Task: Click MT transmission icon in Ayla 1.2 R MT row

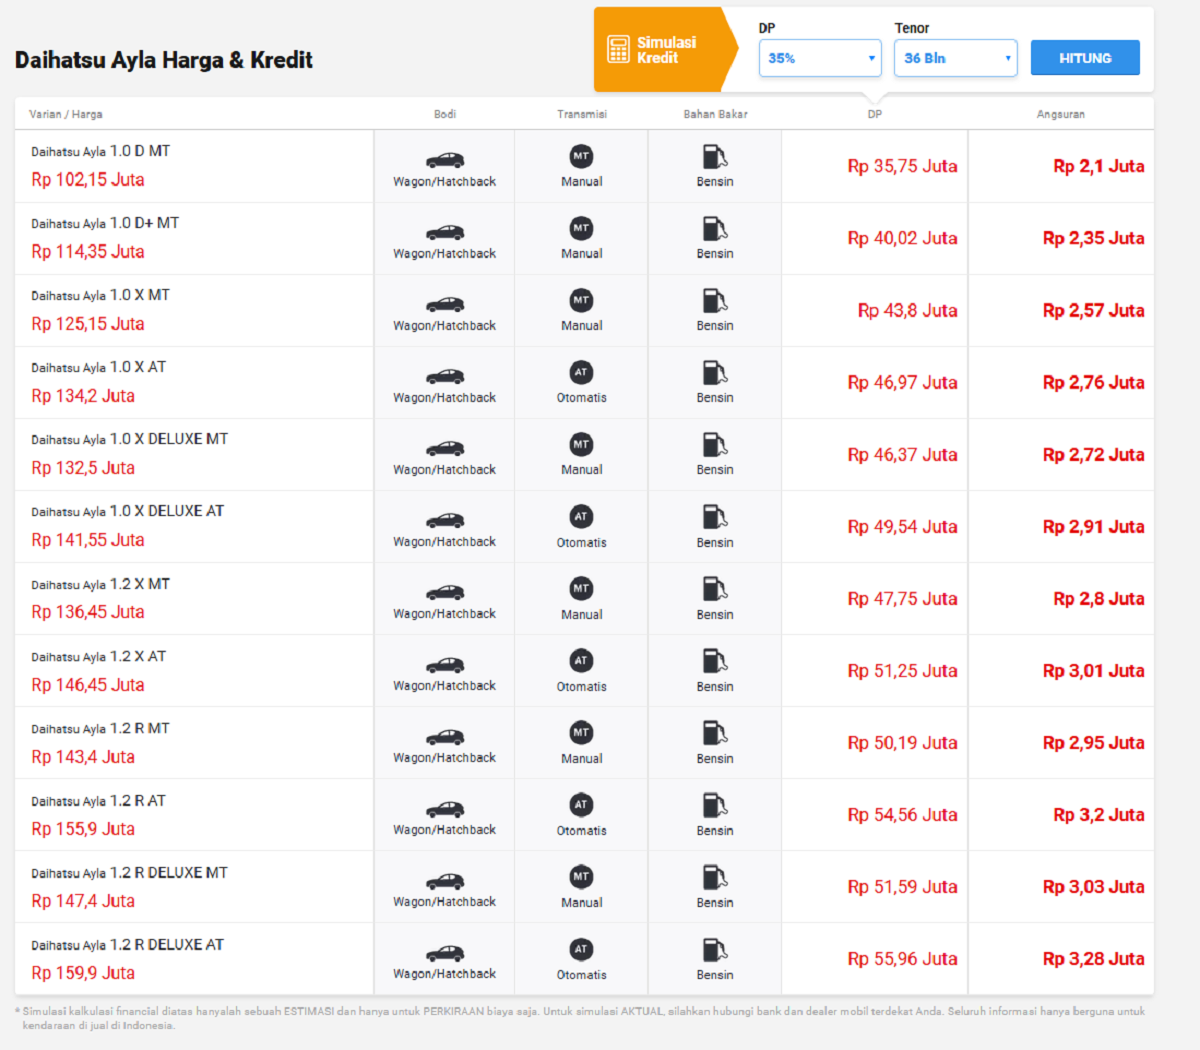Action: 581,732
